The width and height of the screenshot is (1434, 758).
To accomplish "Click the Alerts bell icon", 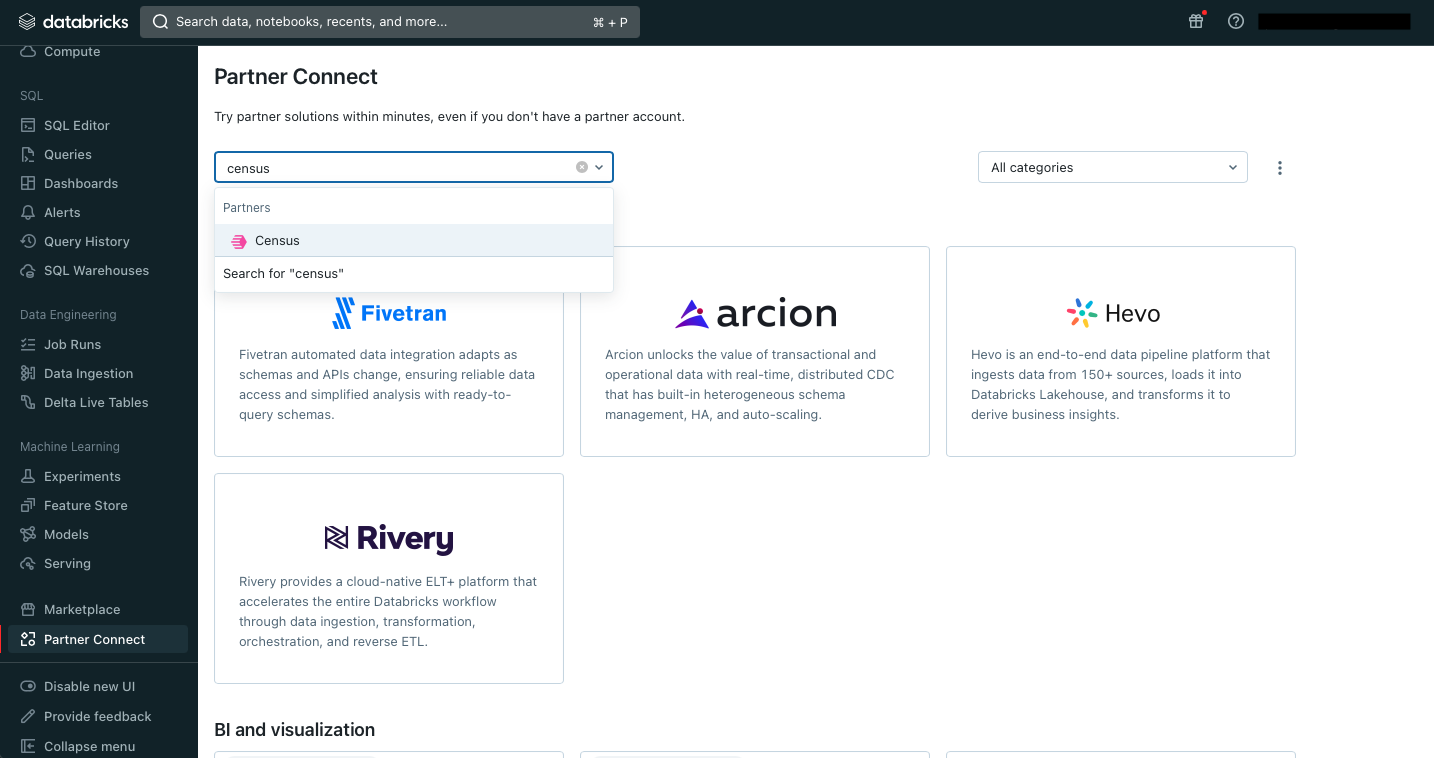I will (28, 212).
